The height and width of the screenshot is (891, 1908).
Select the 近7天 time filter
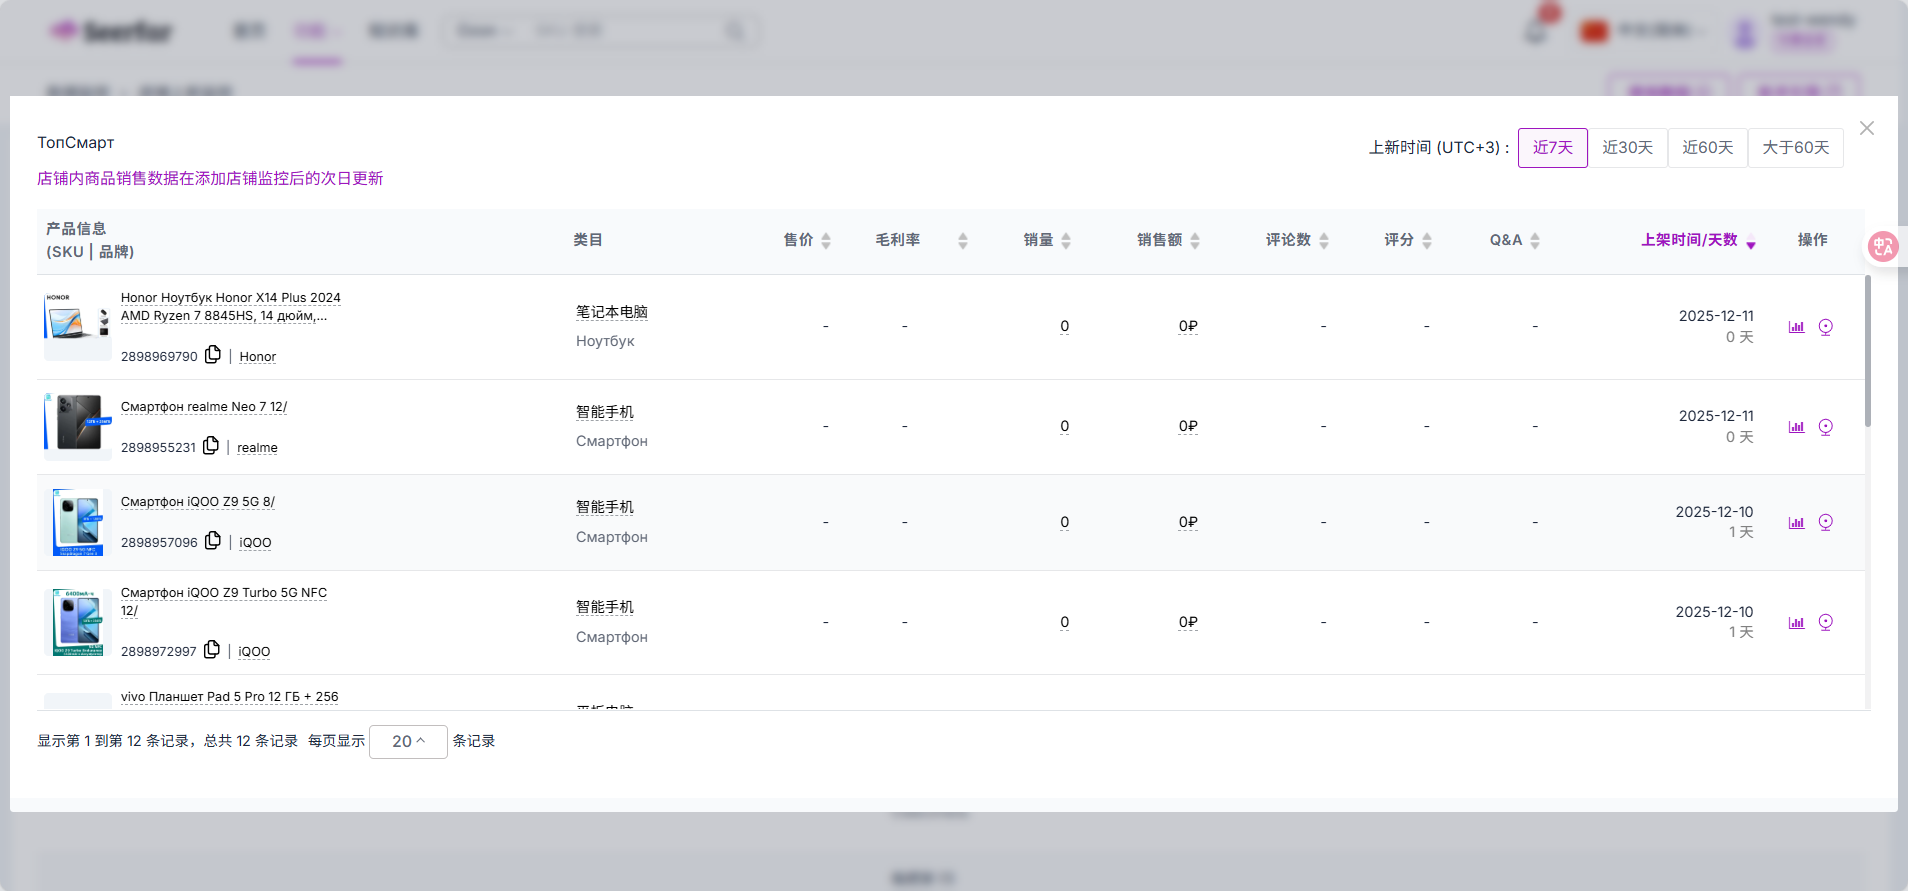pos(1552,148)
